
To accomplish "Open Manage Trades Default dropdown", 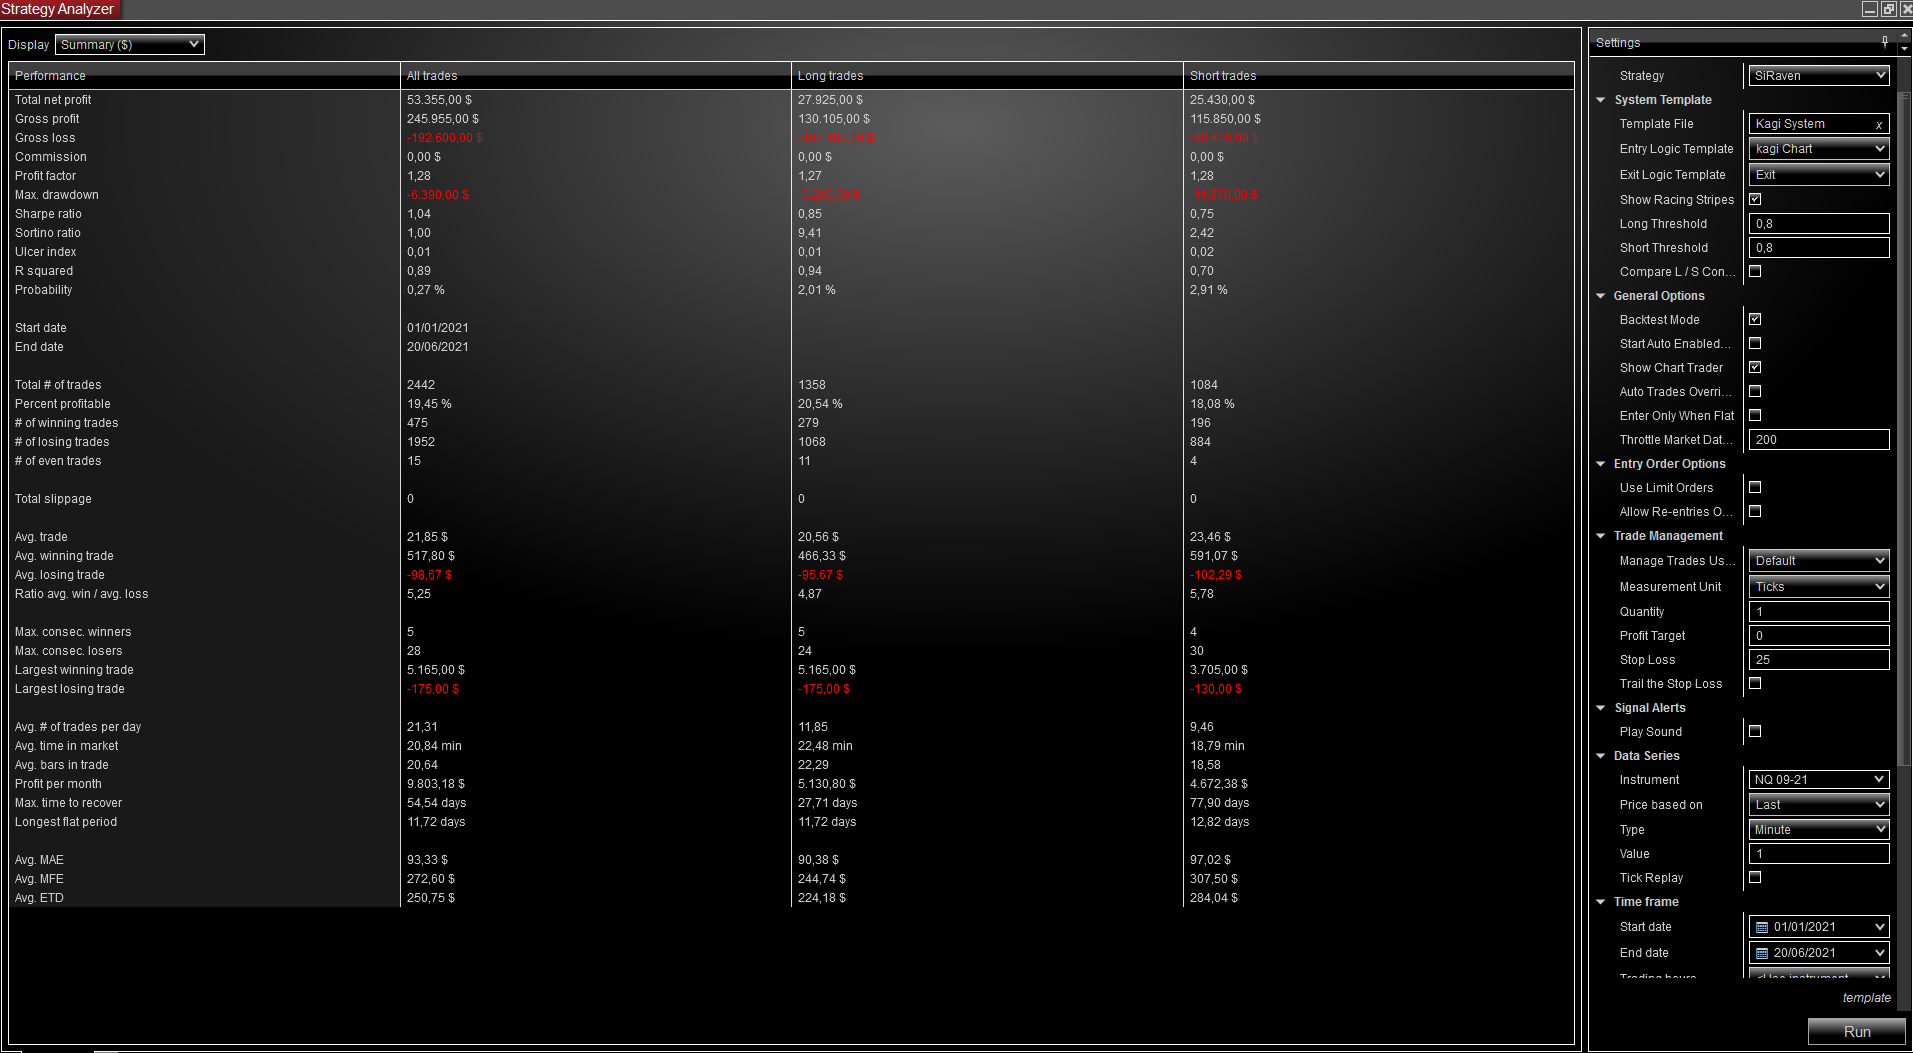I will coord(1819,561).
